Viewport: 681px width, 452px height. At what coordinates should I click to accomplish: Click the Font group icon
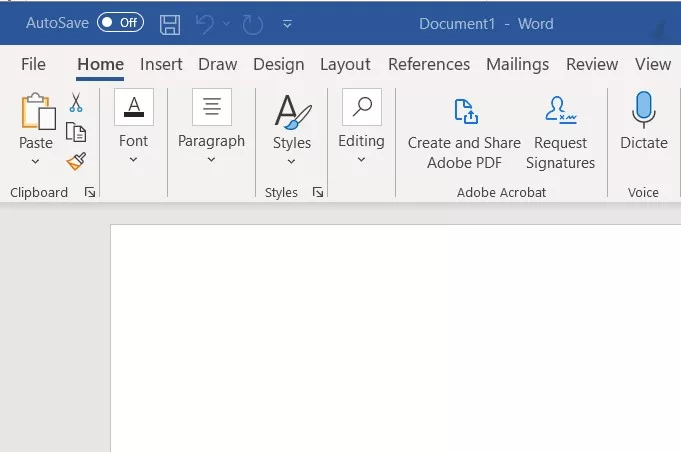click(x=134, y=107)
